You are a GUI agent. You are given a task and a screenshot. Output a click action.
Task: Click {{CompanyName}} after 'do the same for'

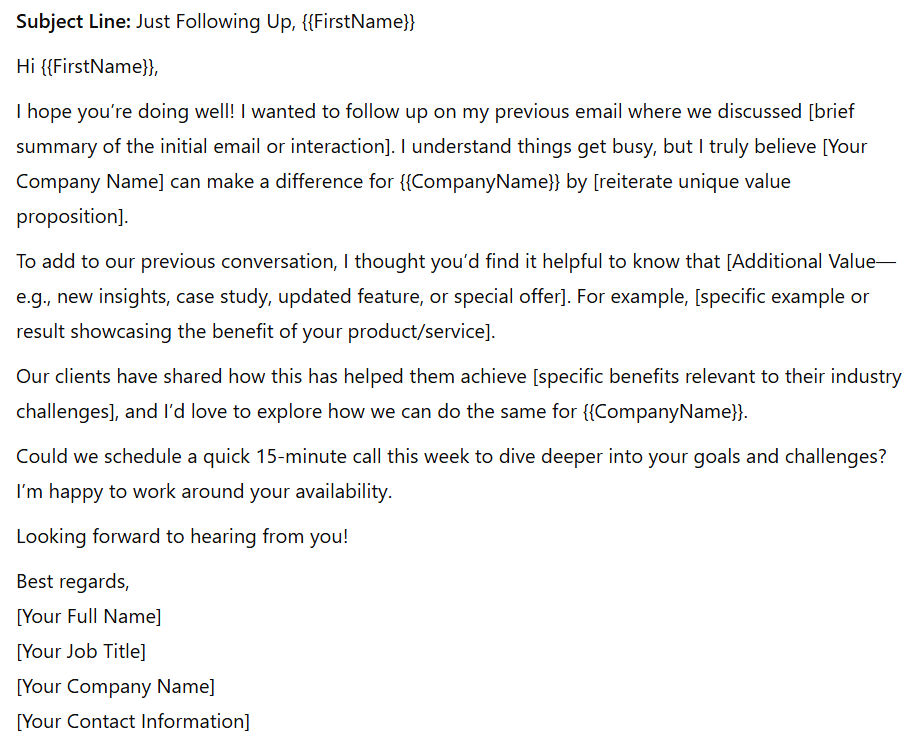click(662, 411)
